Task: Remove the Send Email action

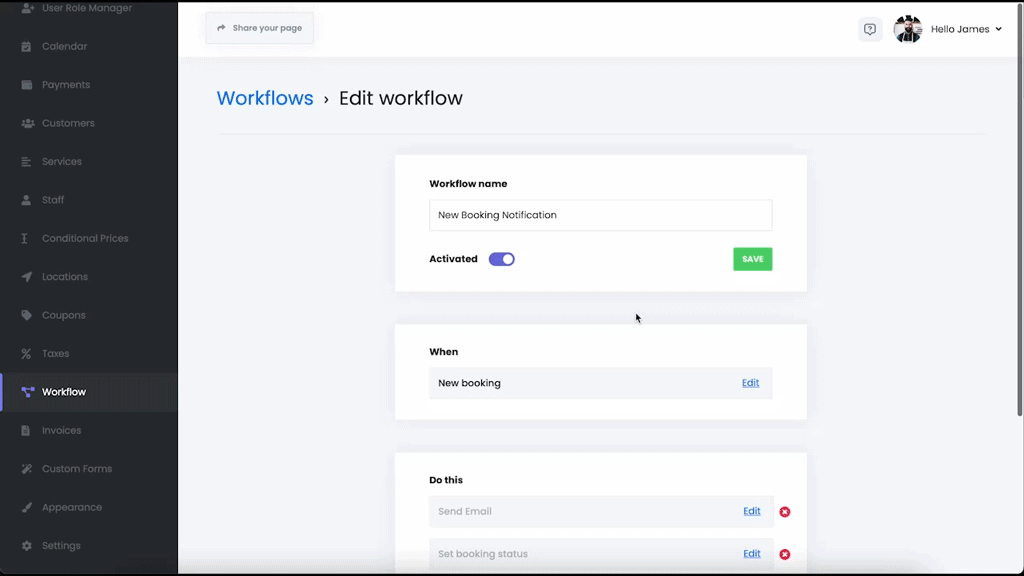Action: 785,512
